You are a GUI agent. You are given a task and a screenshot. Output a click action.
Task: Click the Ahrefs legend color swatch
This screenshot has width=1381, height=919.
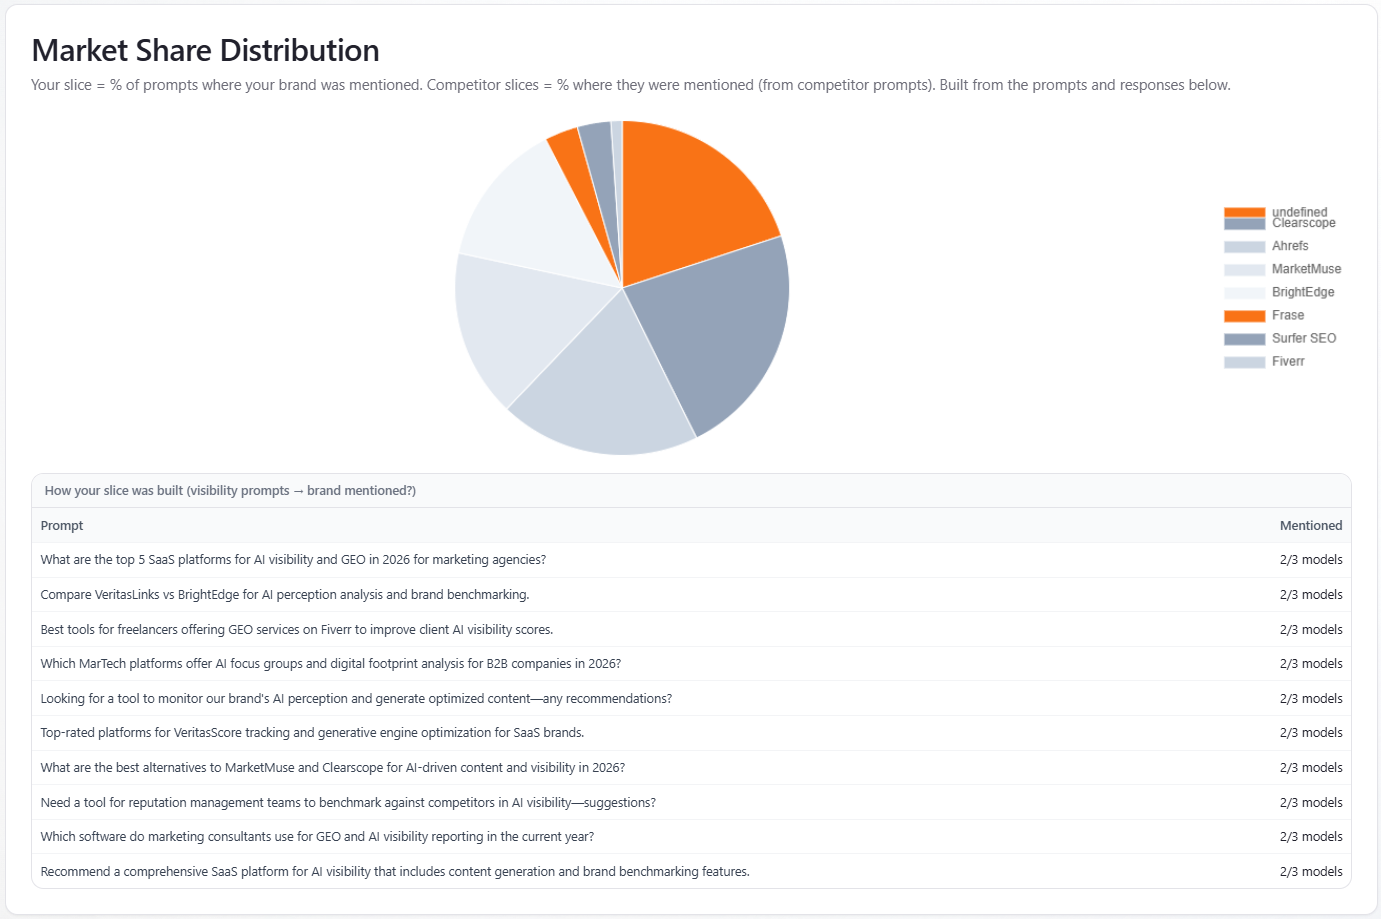pos(1244,246)
